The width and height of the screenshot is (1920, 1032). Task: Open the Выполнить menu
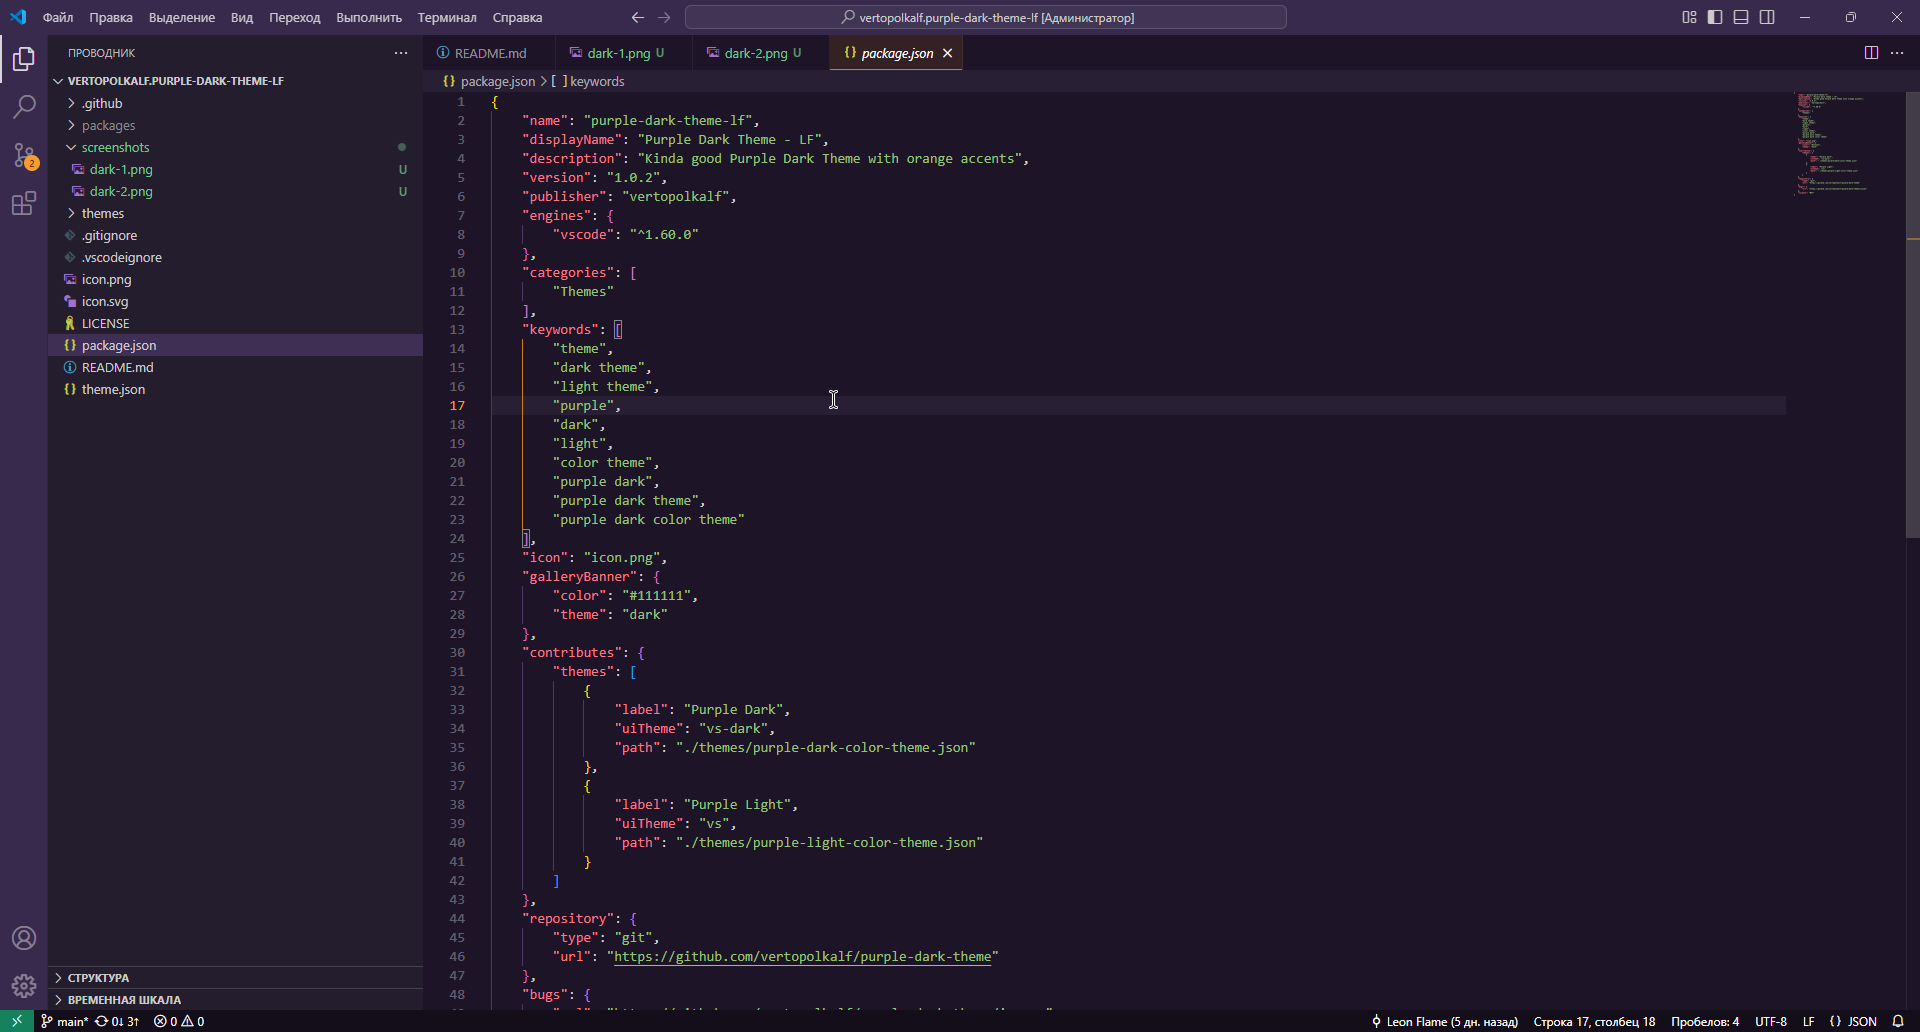(369, 17)
